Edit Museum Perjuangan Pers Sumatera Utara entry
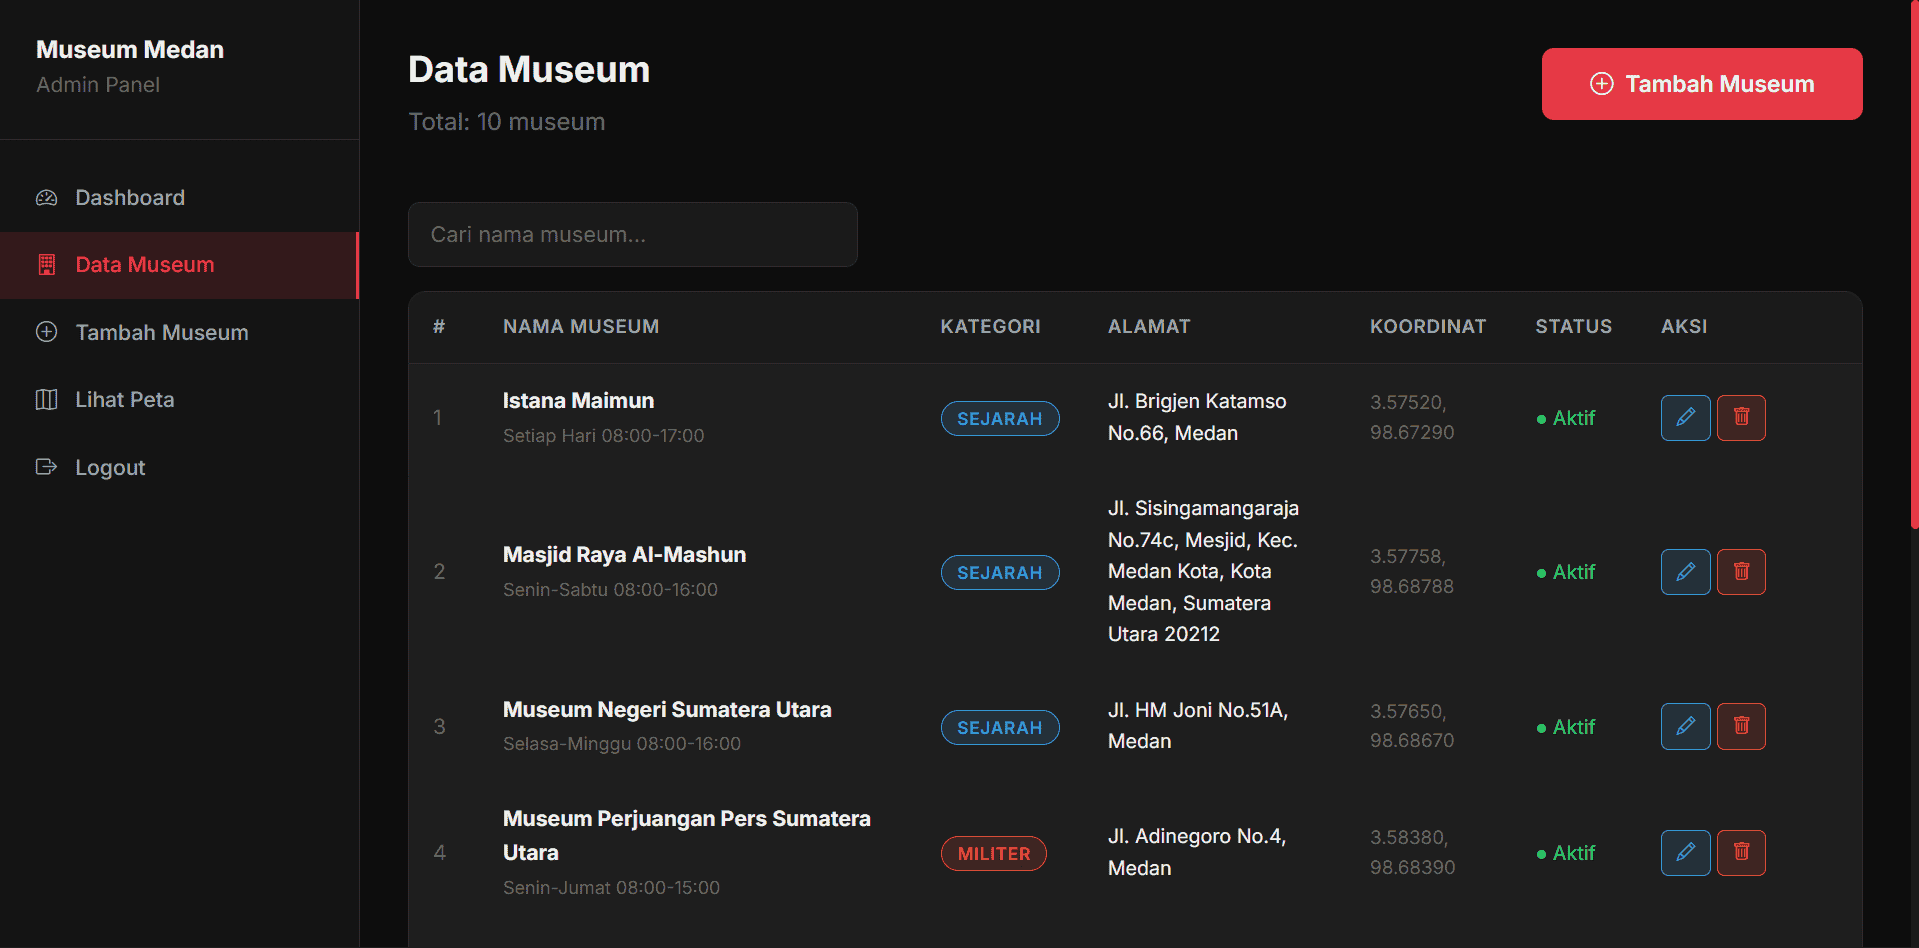This screenshot has width=1919, height=948. click(1686, 853)
